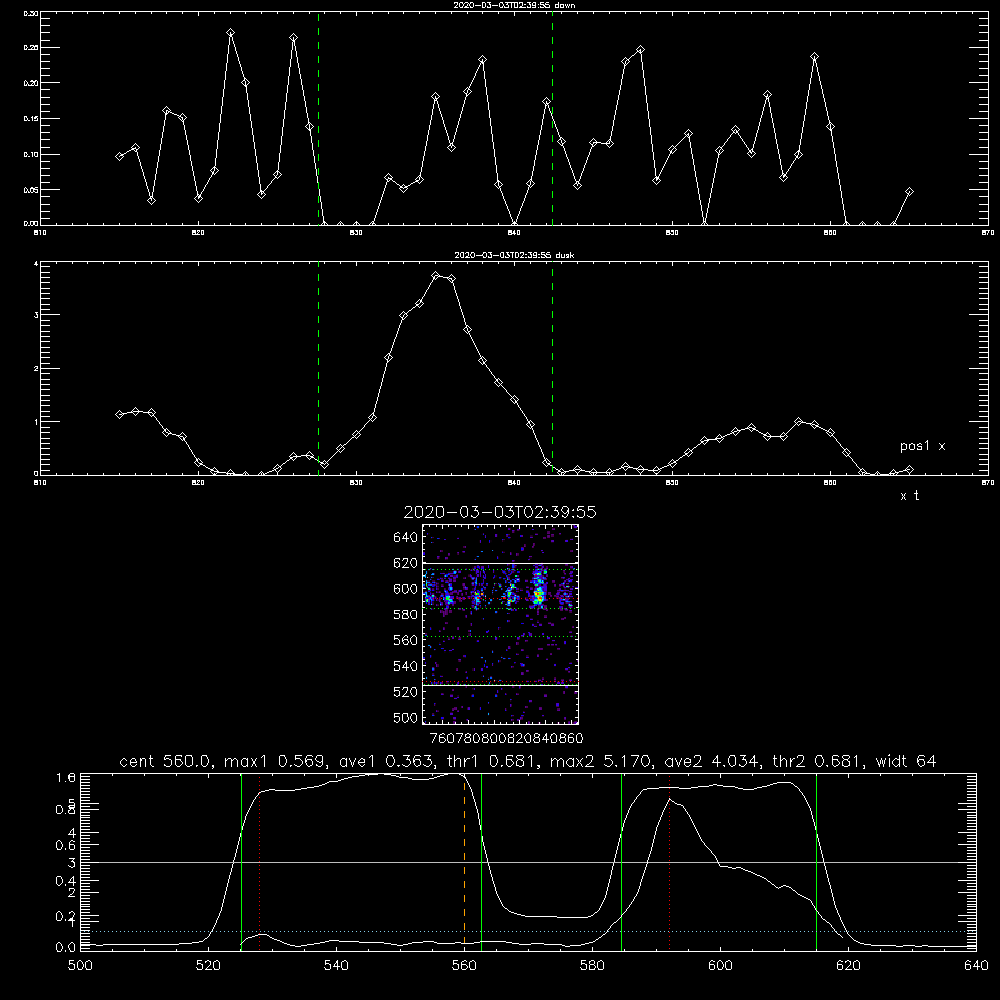Image resolution: width=1000 pixels, height=1000 pixels.
Task: Click the dusk plot title text
Action: coord(514,255)
